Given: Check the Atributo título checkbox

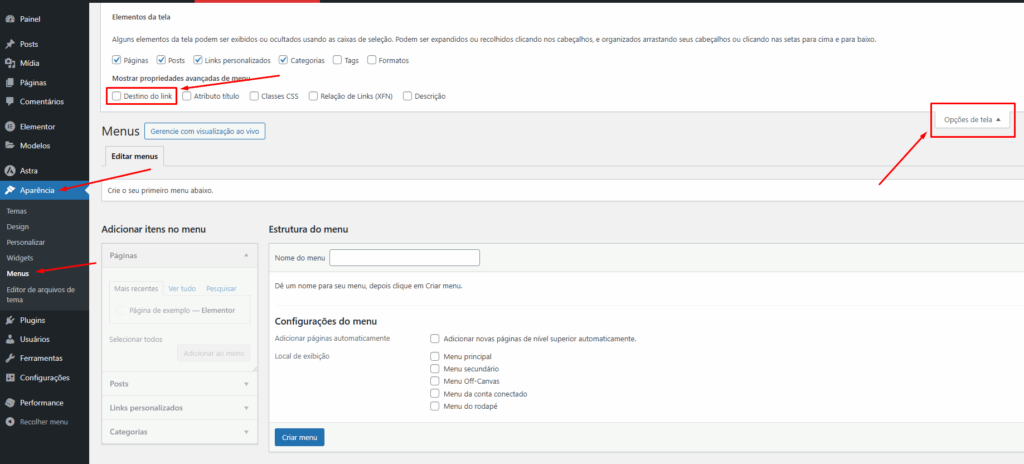Looking at the screenshot, I should pyautogui.click(x=187, y=96).
